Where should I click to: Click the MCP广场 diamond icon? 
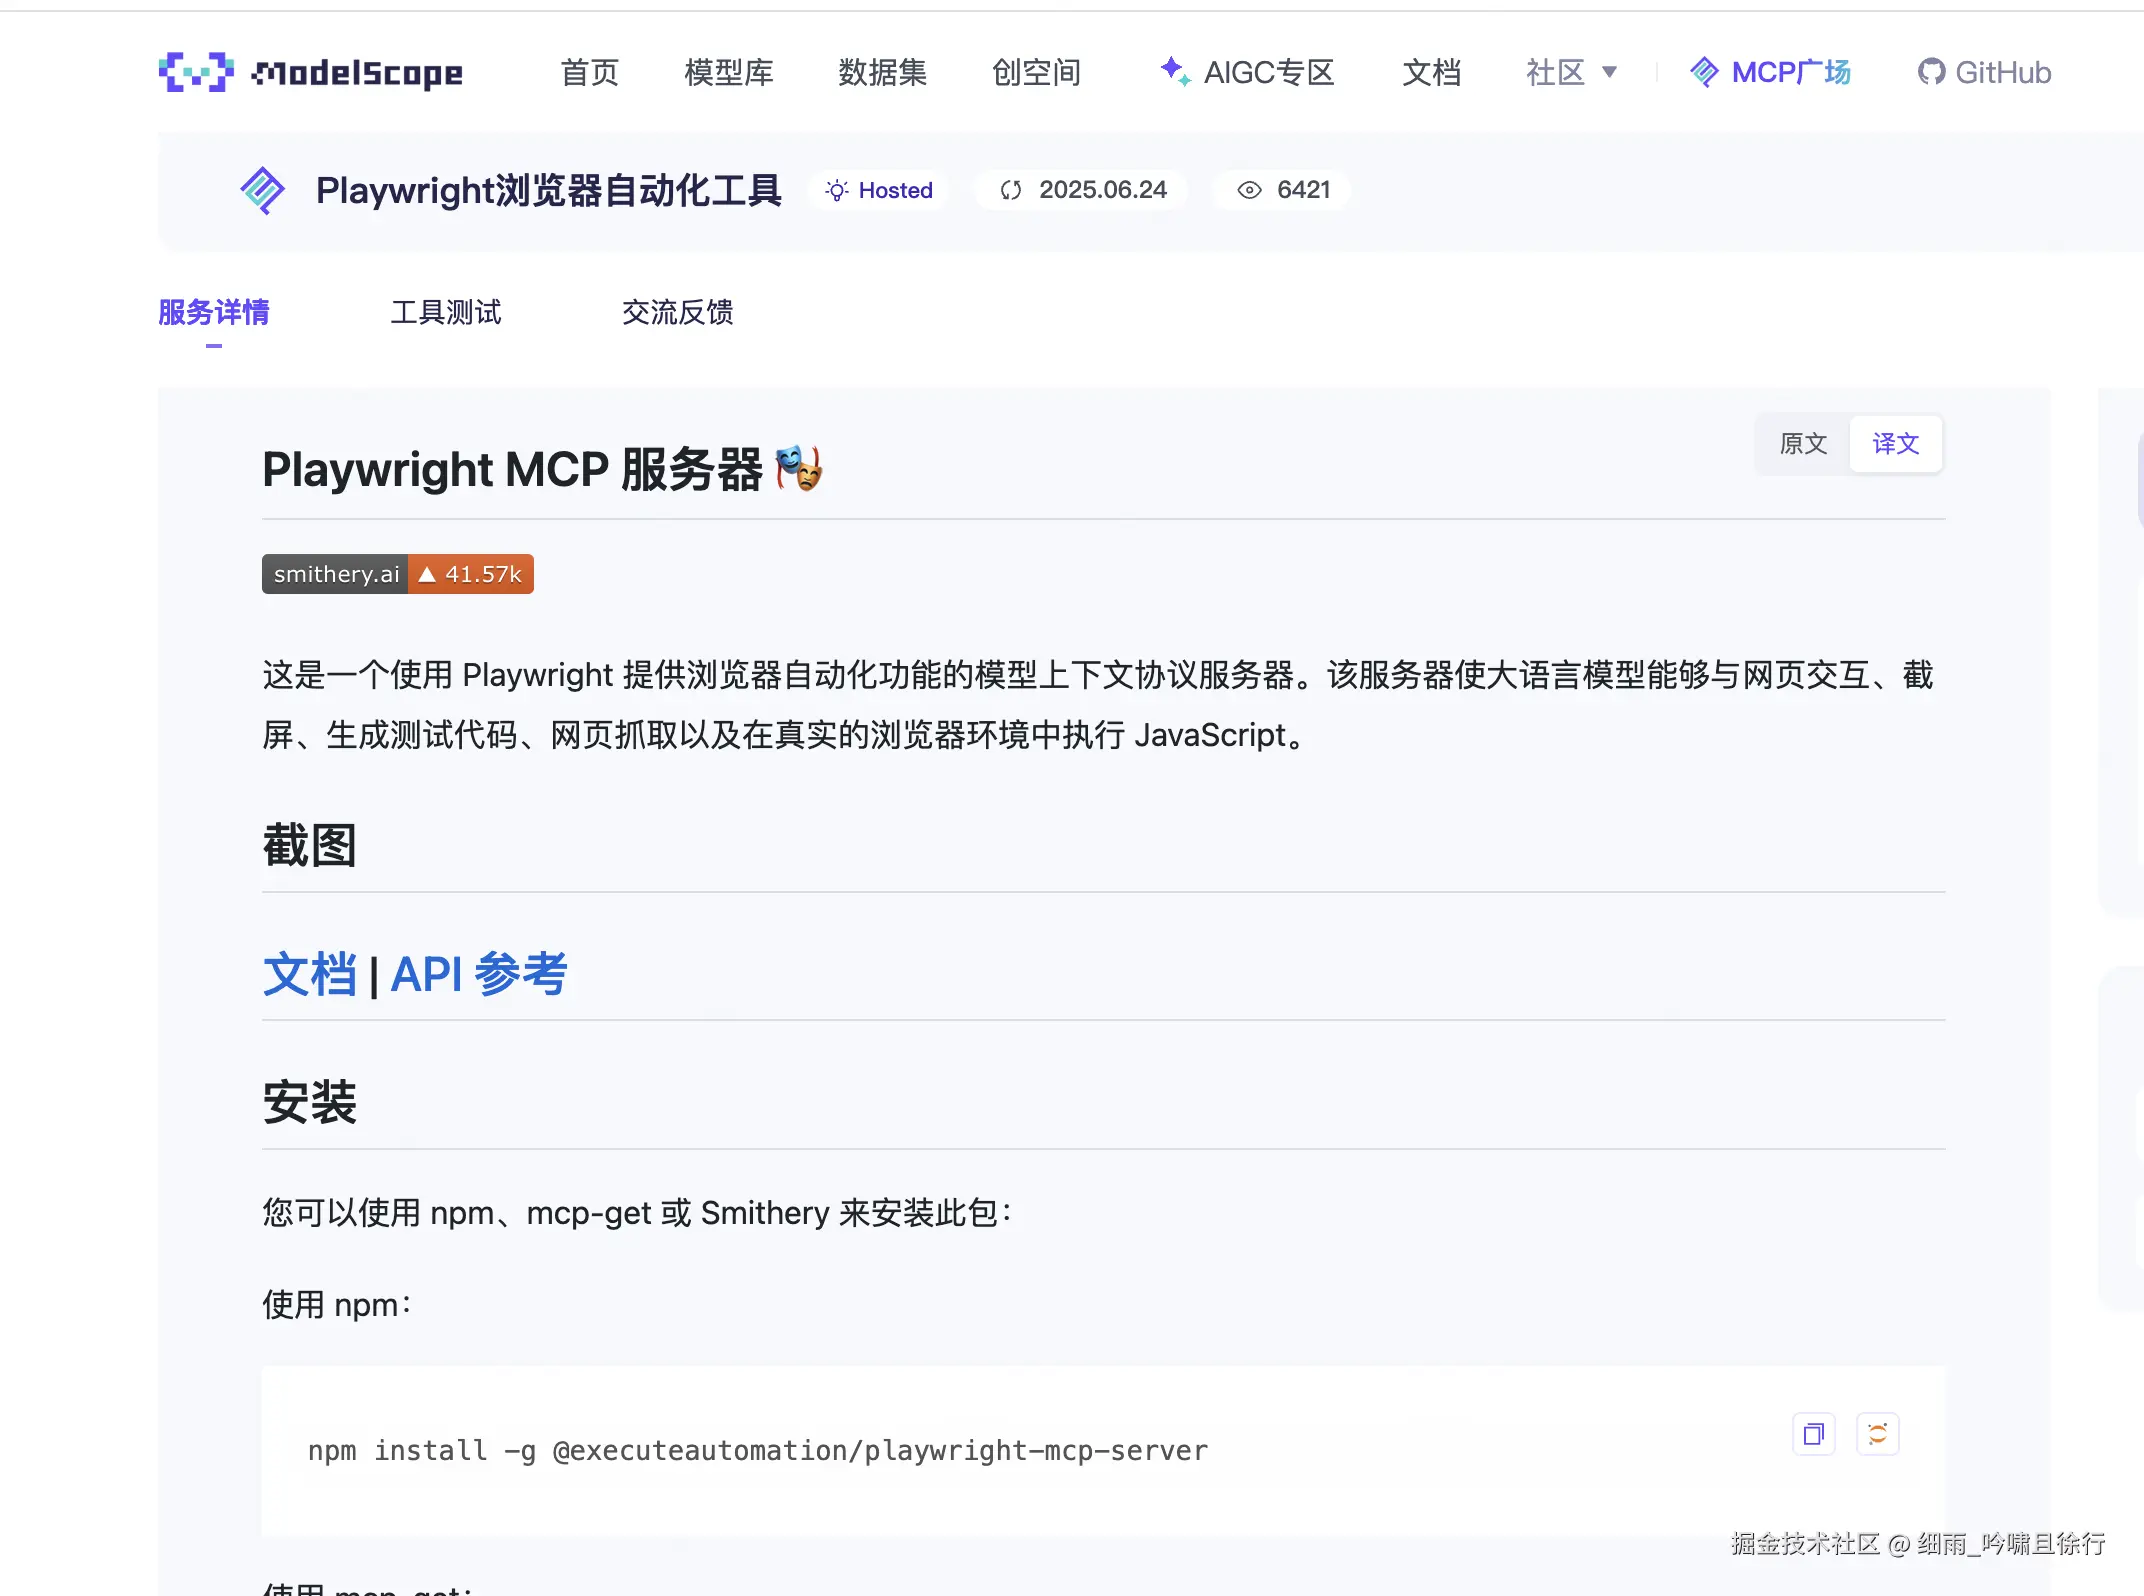coord(1704,72)
